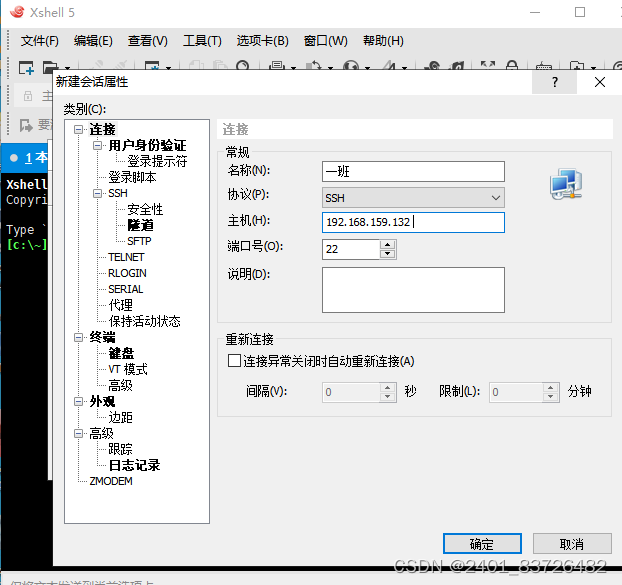Click the open session folder icon
622x585 pixels.
click(x=50, y=67)
